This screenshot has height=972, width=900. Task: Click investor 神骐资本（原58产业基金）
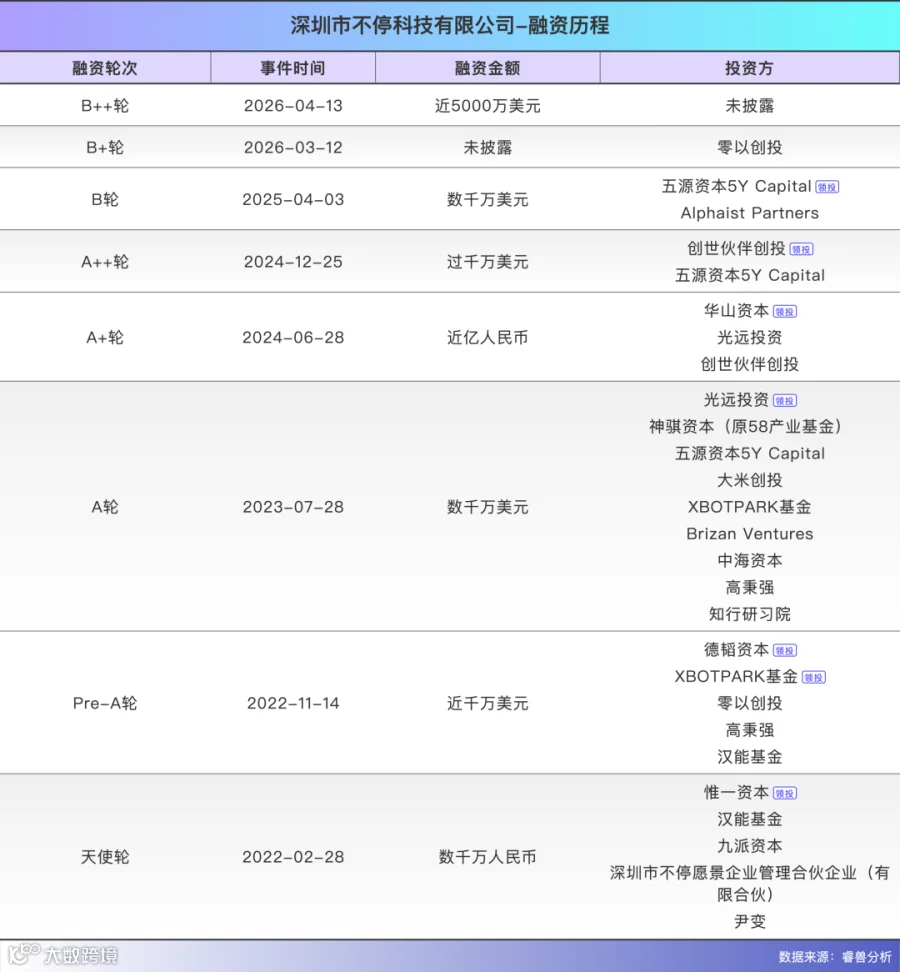pos(746,426)
